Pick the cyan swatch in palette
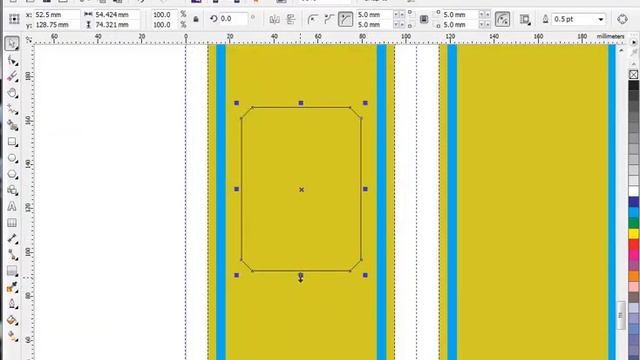The width and height of the screenshot is (640, 360). point(633,213)
